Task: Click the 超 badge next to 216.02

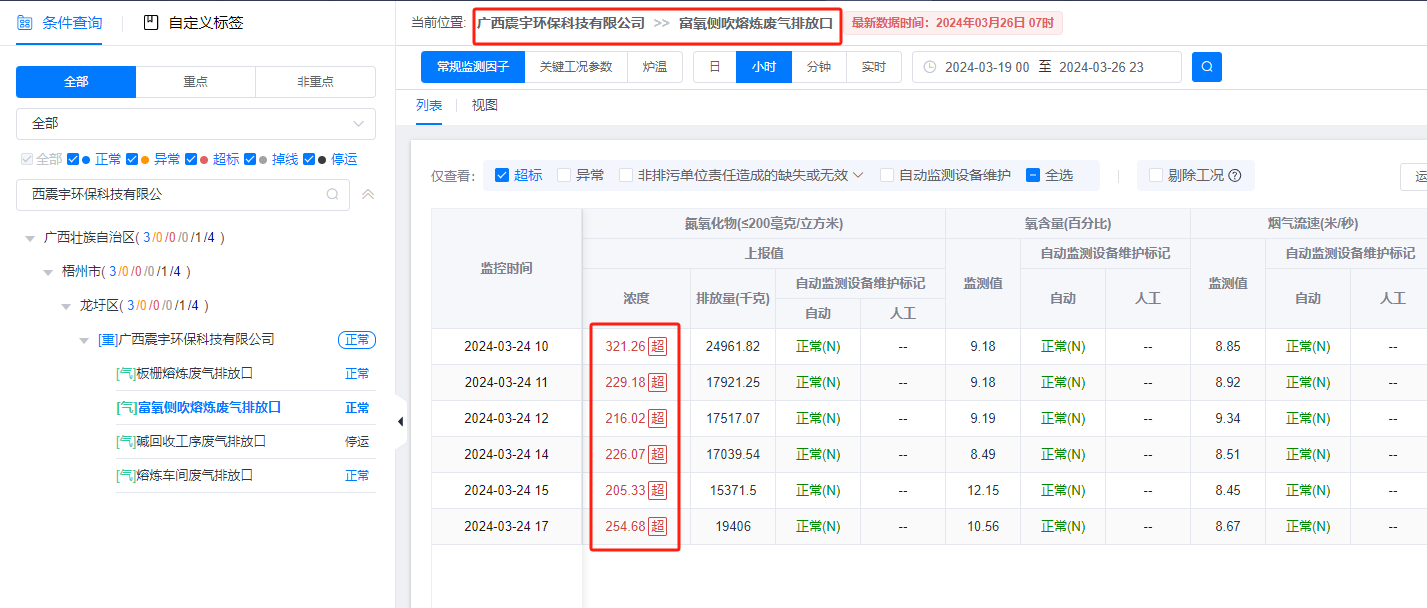Action: [x=657, y=419]
